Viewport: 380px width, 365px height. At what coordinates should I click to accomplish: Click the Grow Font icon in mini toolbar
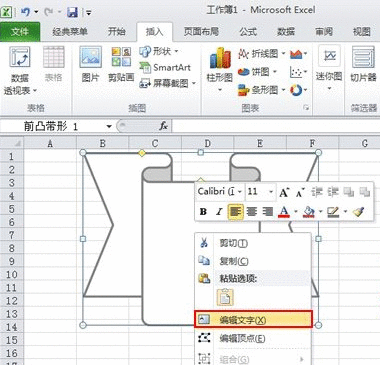click(x=284, y=192)
